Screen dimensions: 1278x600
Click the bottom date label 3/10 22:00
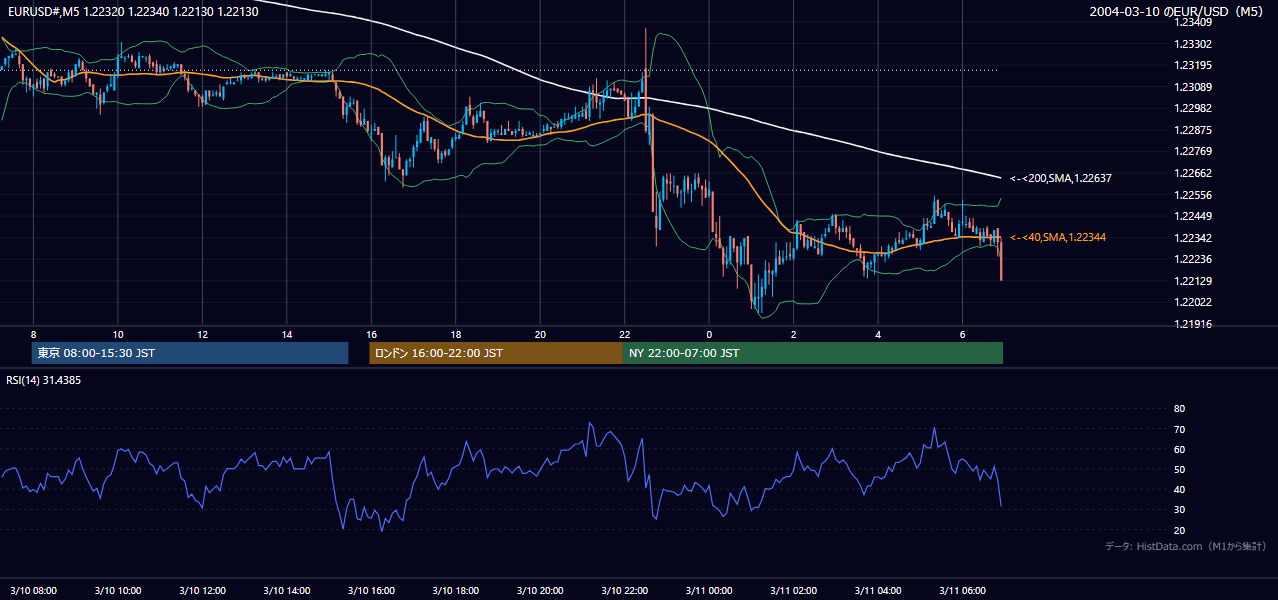(625, 590)
